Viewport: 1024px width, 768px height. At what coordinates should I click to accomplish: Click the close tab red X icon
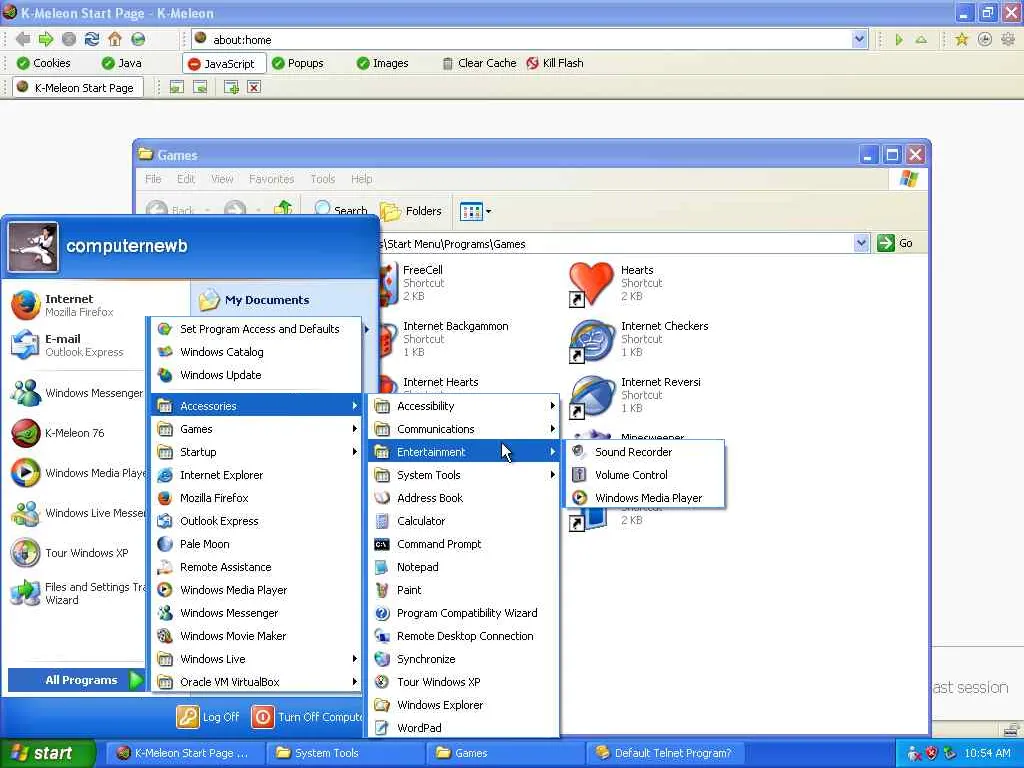254,87
